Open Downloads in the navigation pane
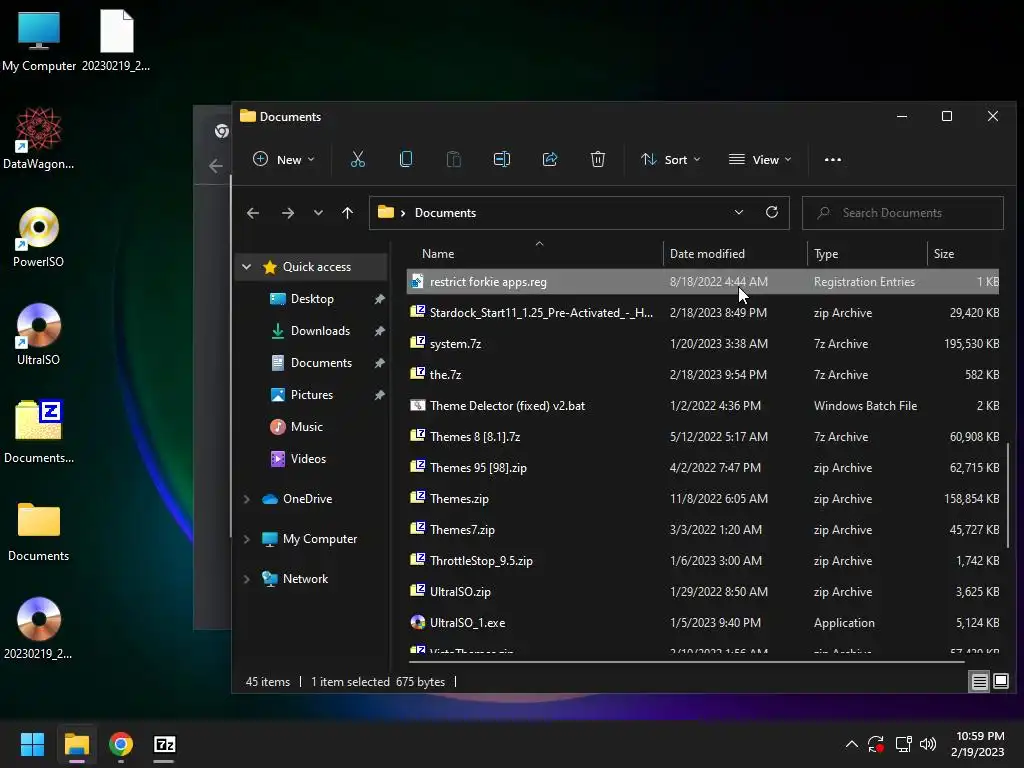This screenshot has width=1024, height=768. coord(320,331)
